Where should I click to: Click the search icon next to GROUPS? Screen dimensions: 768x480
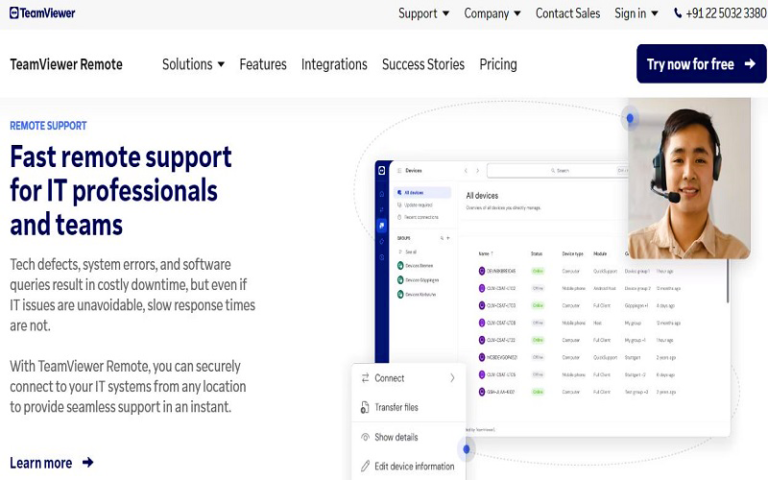(x=441, y=238)
